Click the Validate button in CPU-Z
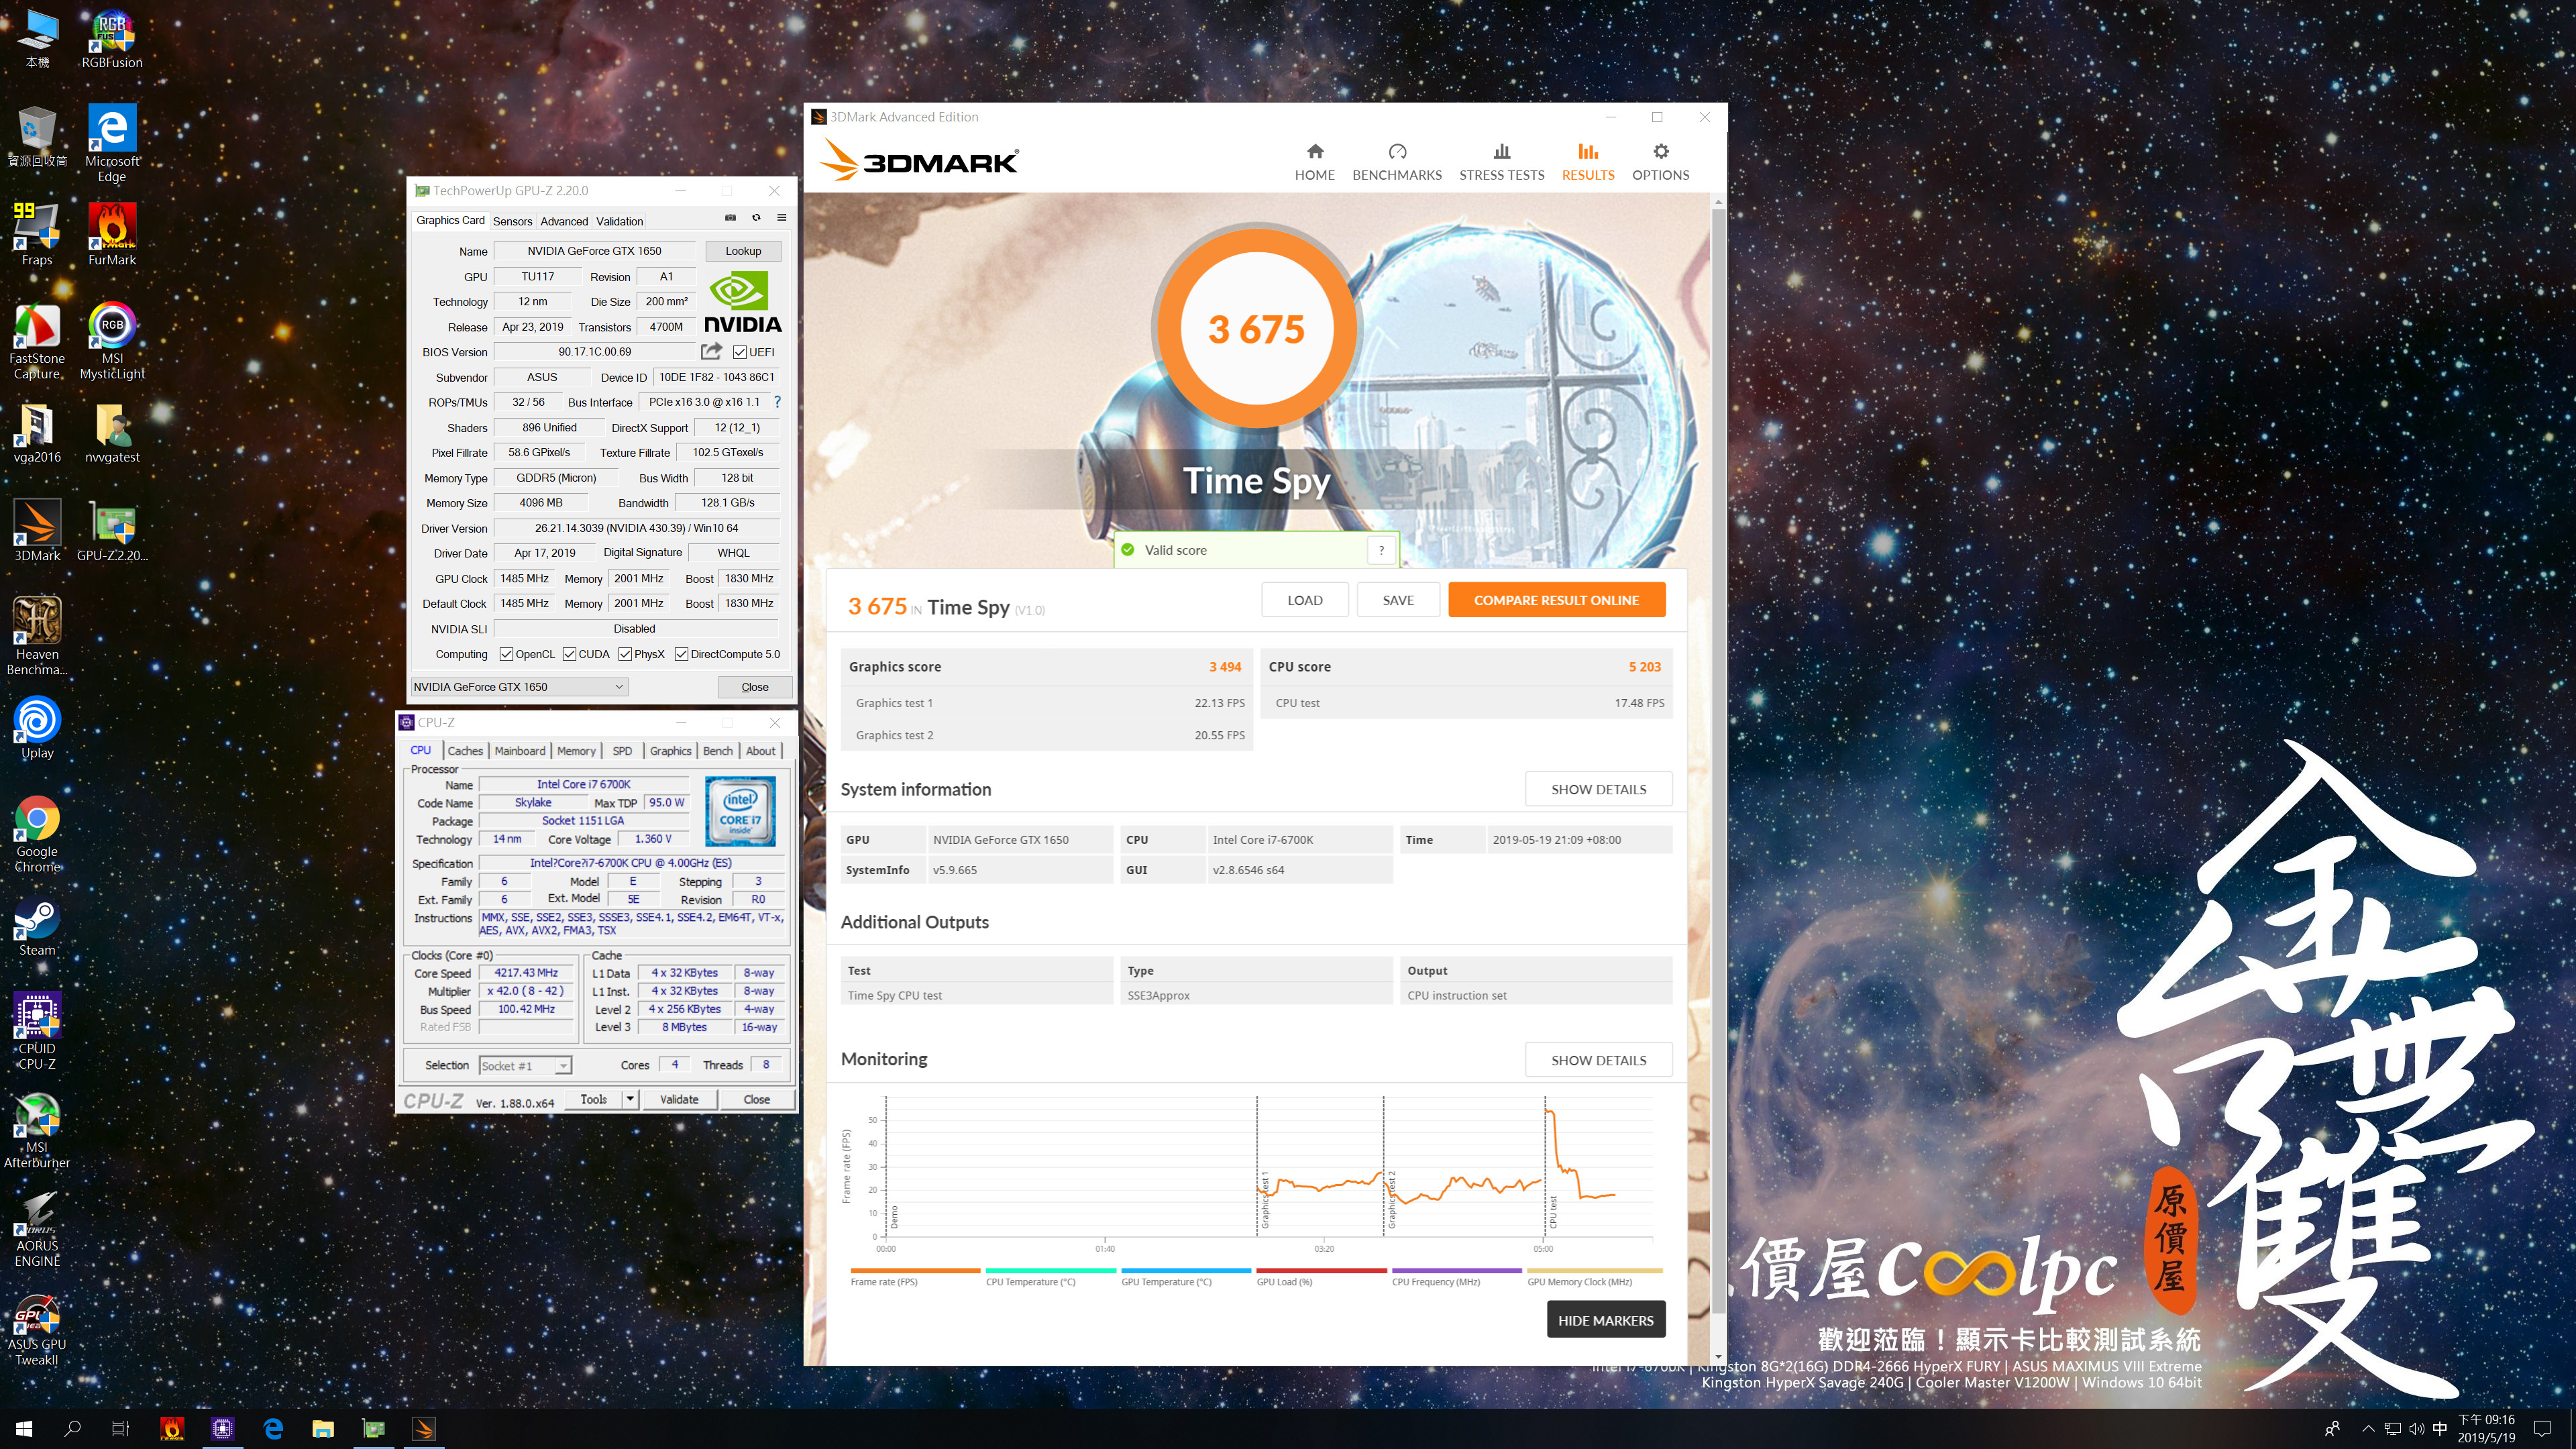The height and width of the screenshot is (1449, 2576). point(679,1099)
